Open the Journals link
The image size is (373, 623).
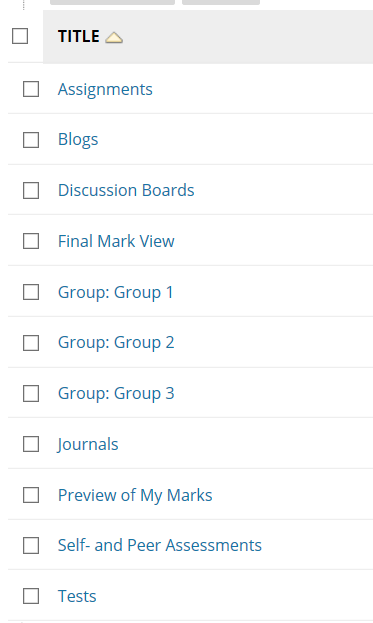click(x=88, y=445)
